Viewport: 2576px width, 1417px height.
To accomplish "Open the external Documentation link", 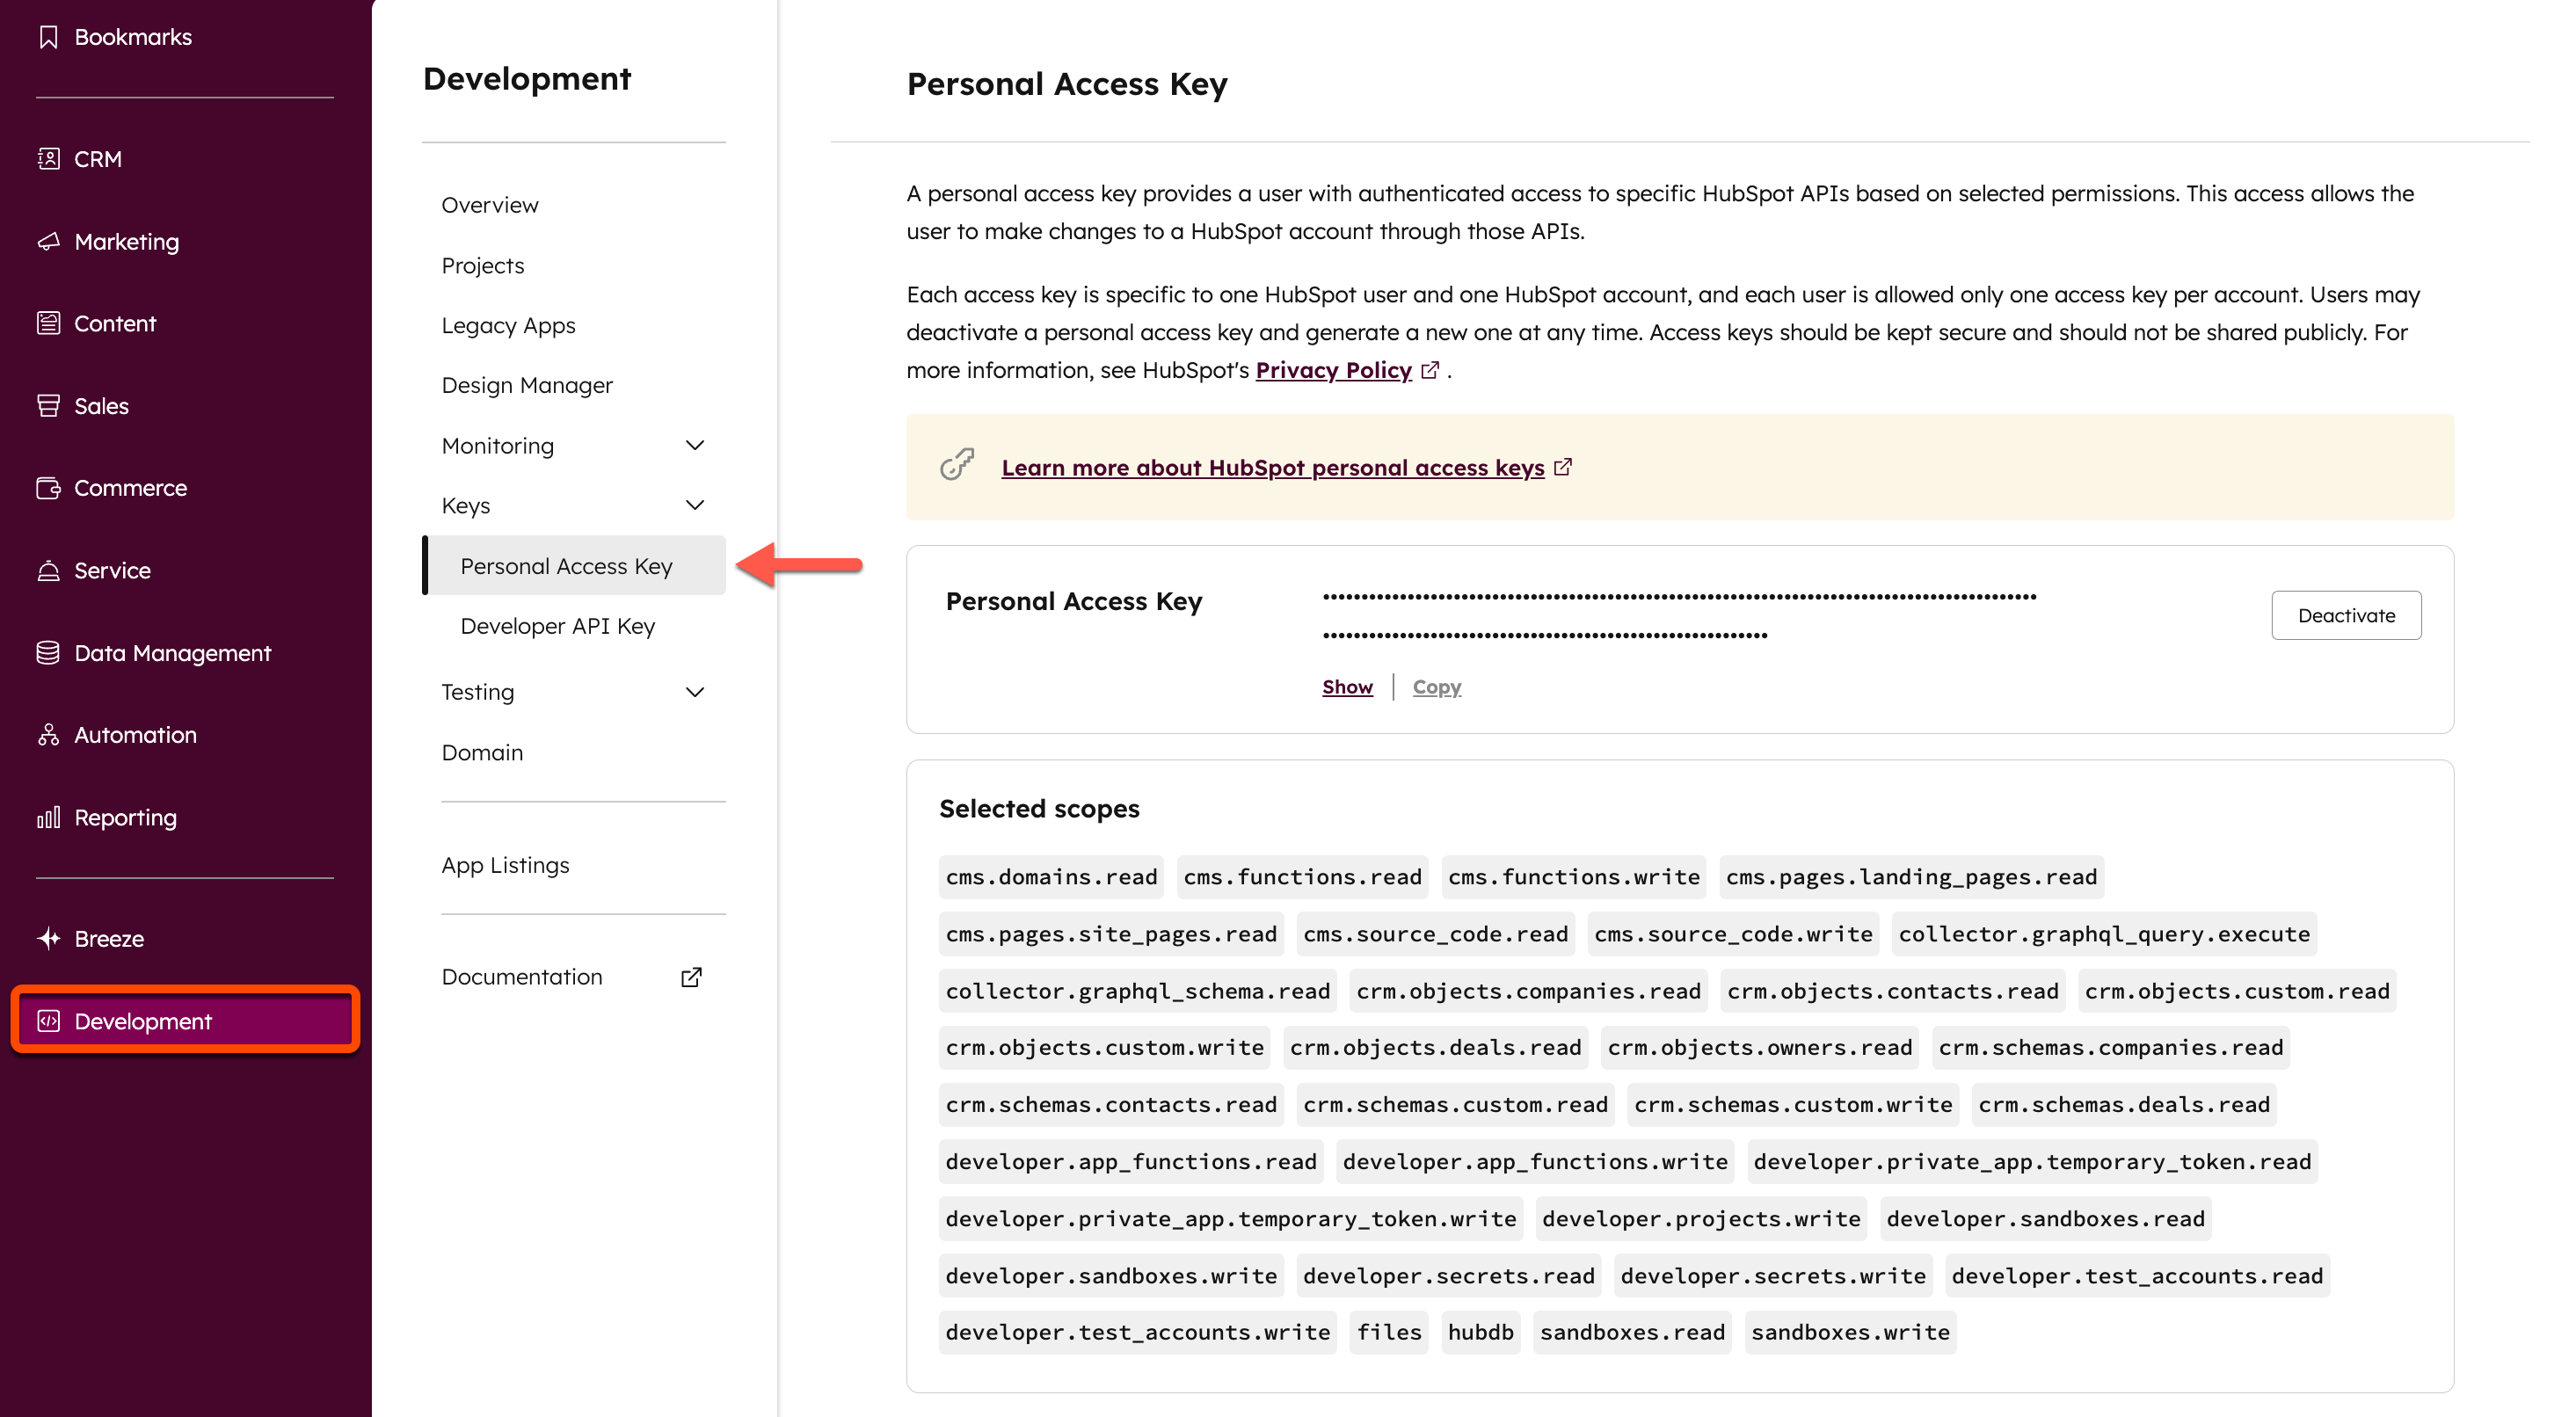I will coord(521,976).
